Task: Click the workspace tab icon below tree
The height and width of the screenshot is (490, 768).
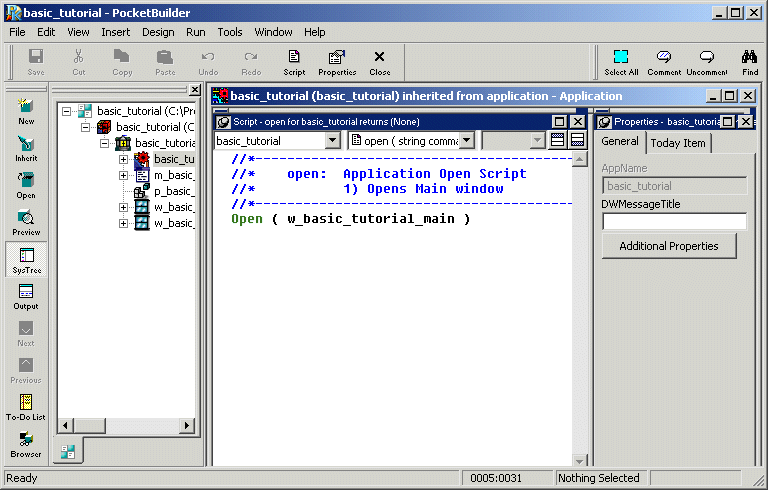Action: pos(68,452)
